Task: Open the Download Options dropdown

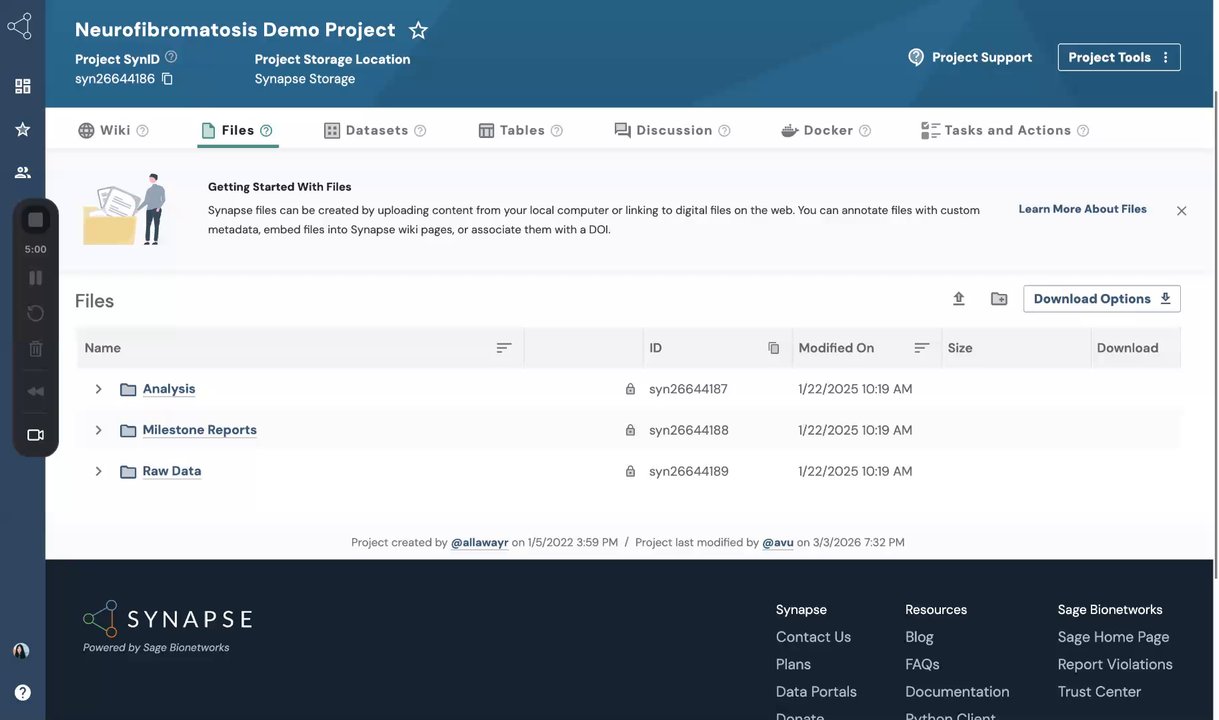Action: [1102, 299]
